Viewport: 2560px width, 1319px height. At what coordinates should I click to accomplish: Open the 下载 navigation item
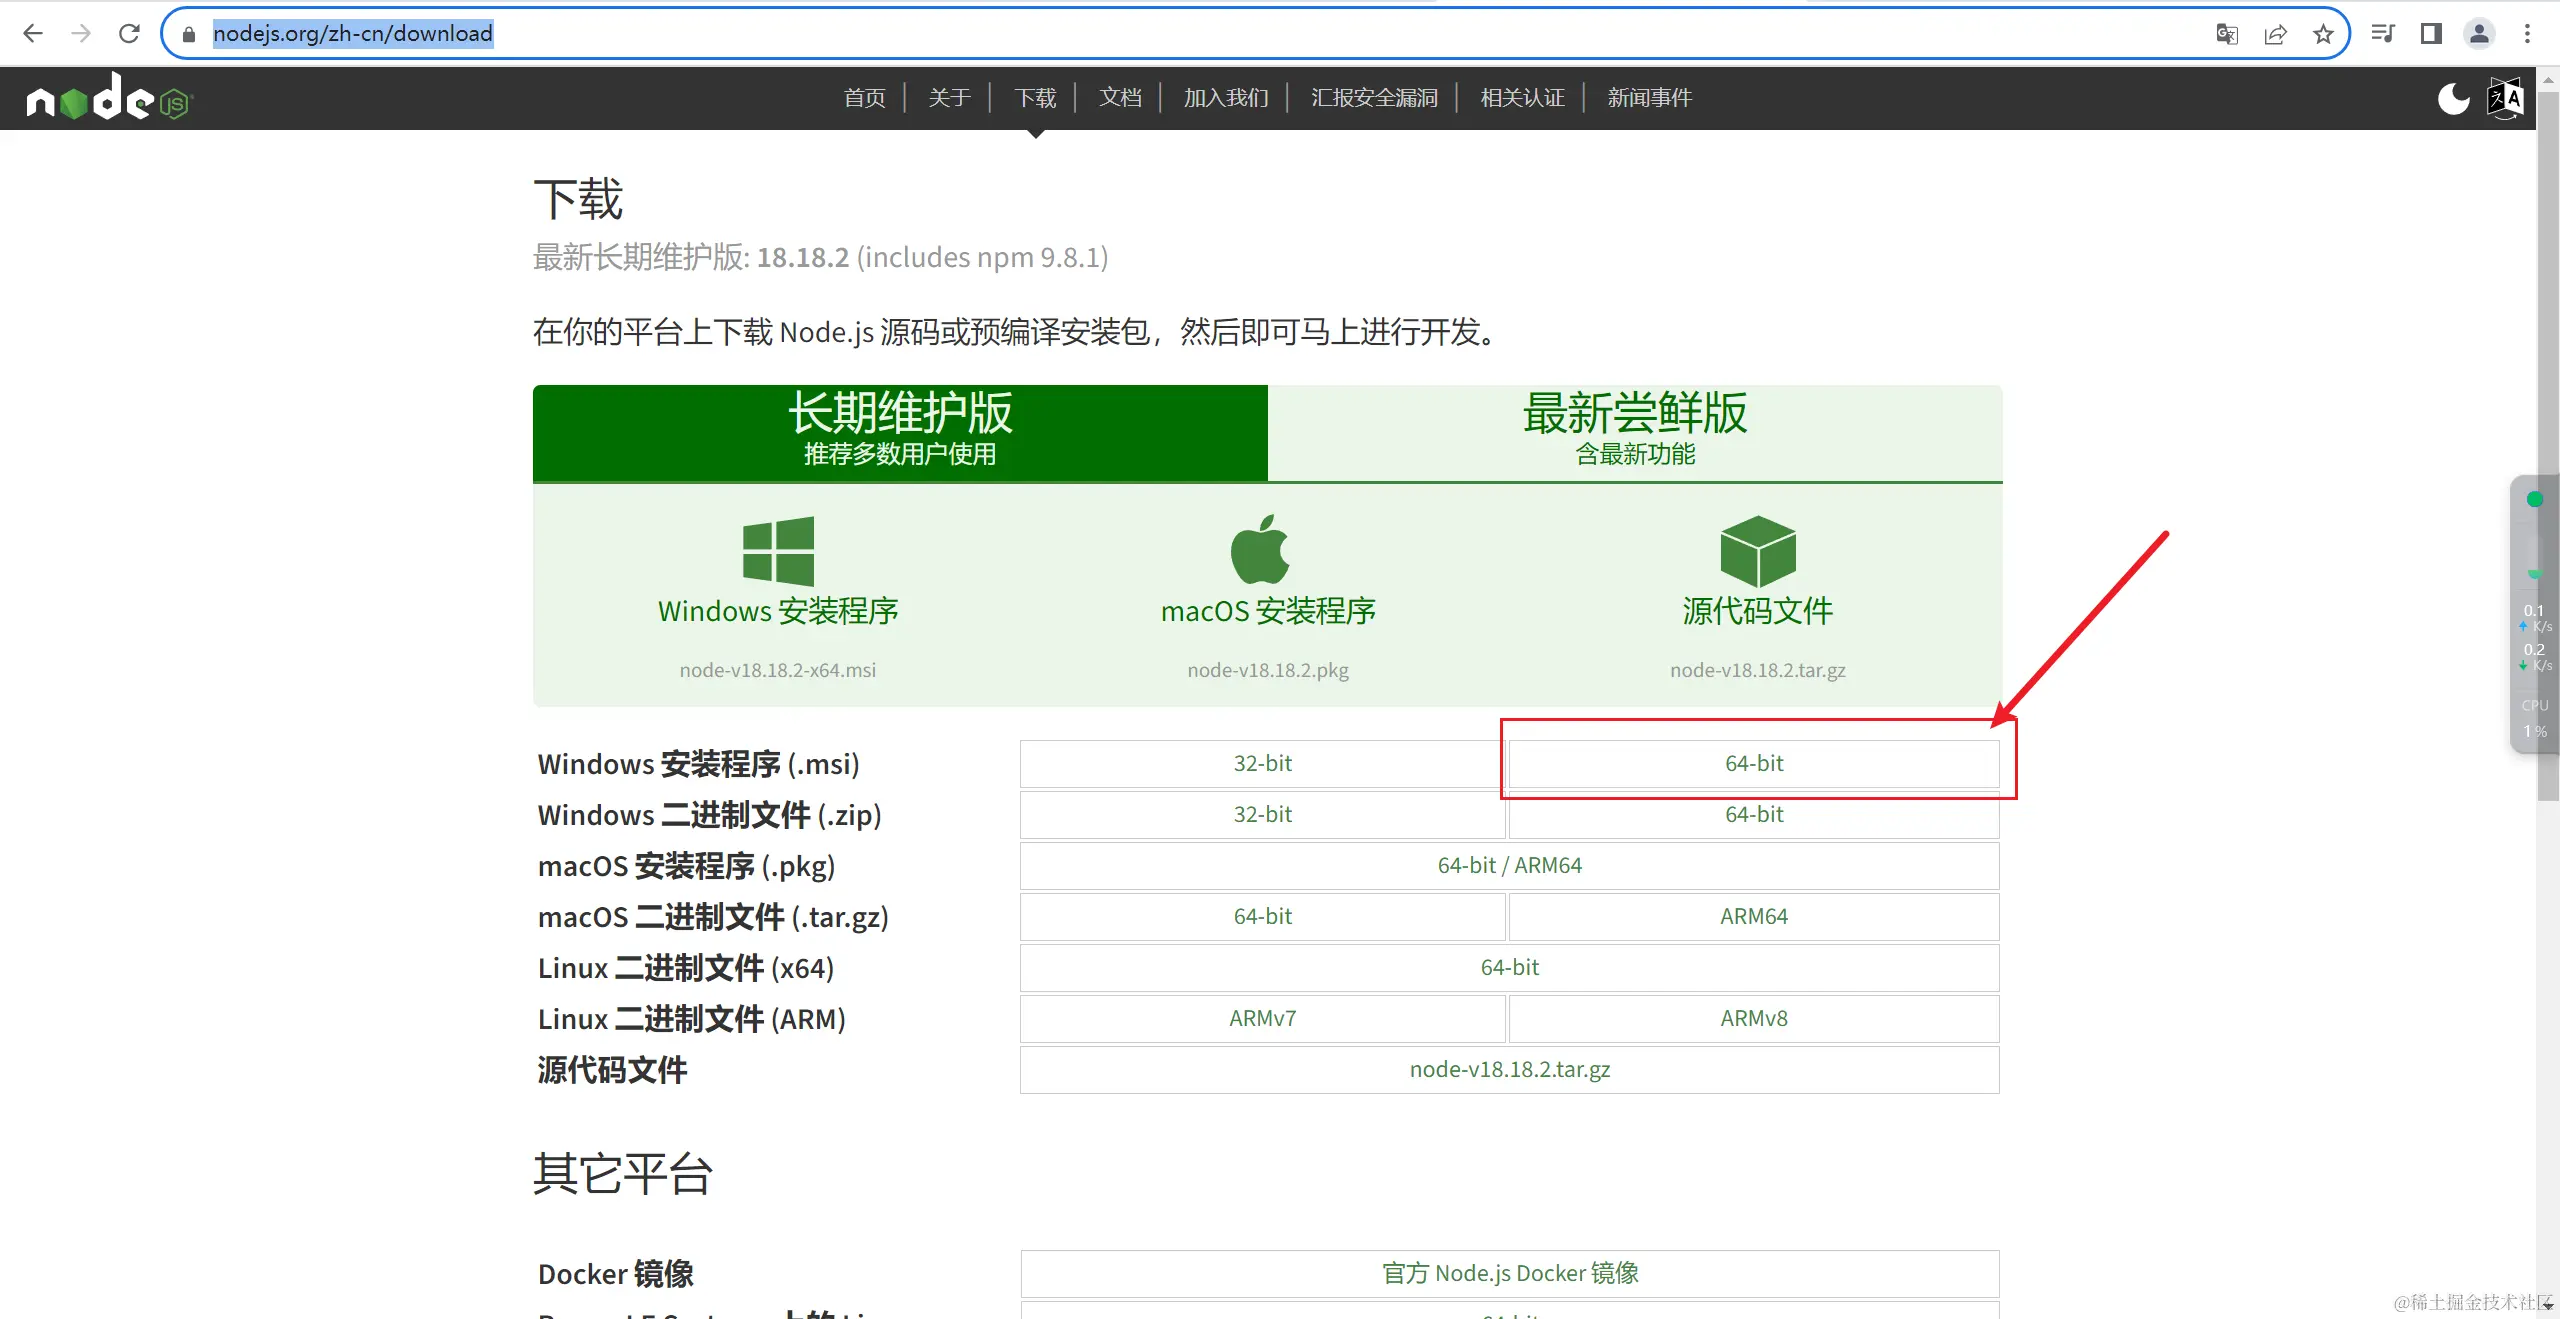point(1035,98)
